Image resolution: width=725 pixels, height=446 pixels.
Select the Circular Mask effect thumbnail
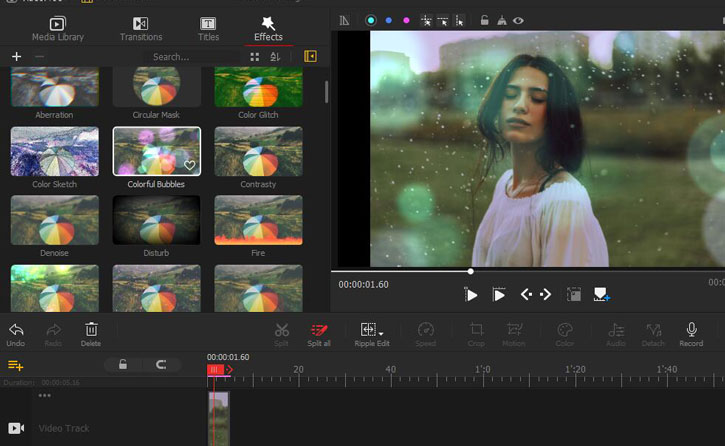coord(157,87)
